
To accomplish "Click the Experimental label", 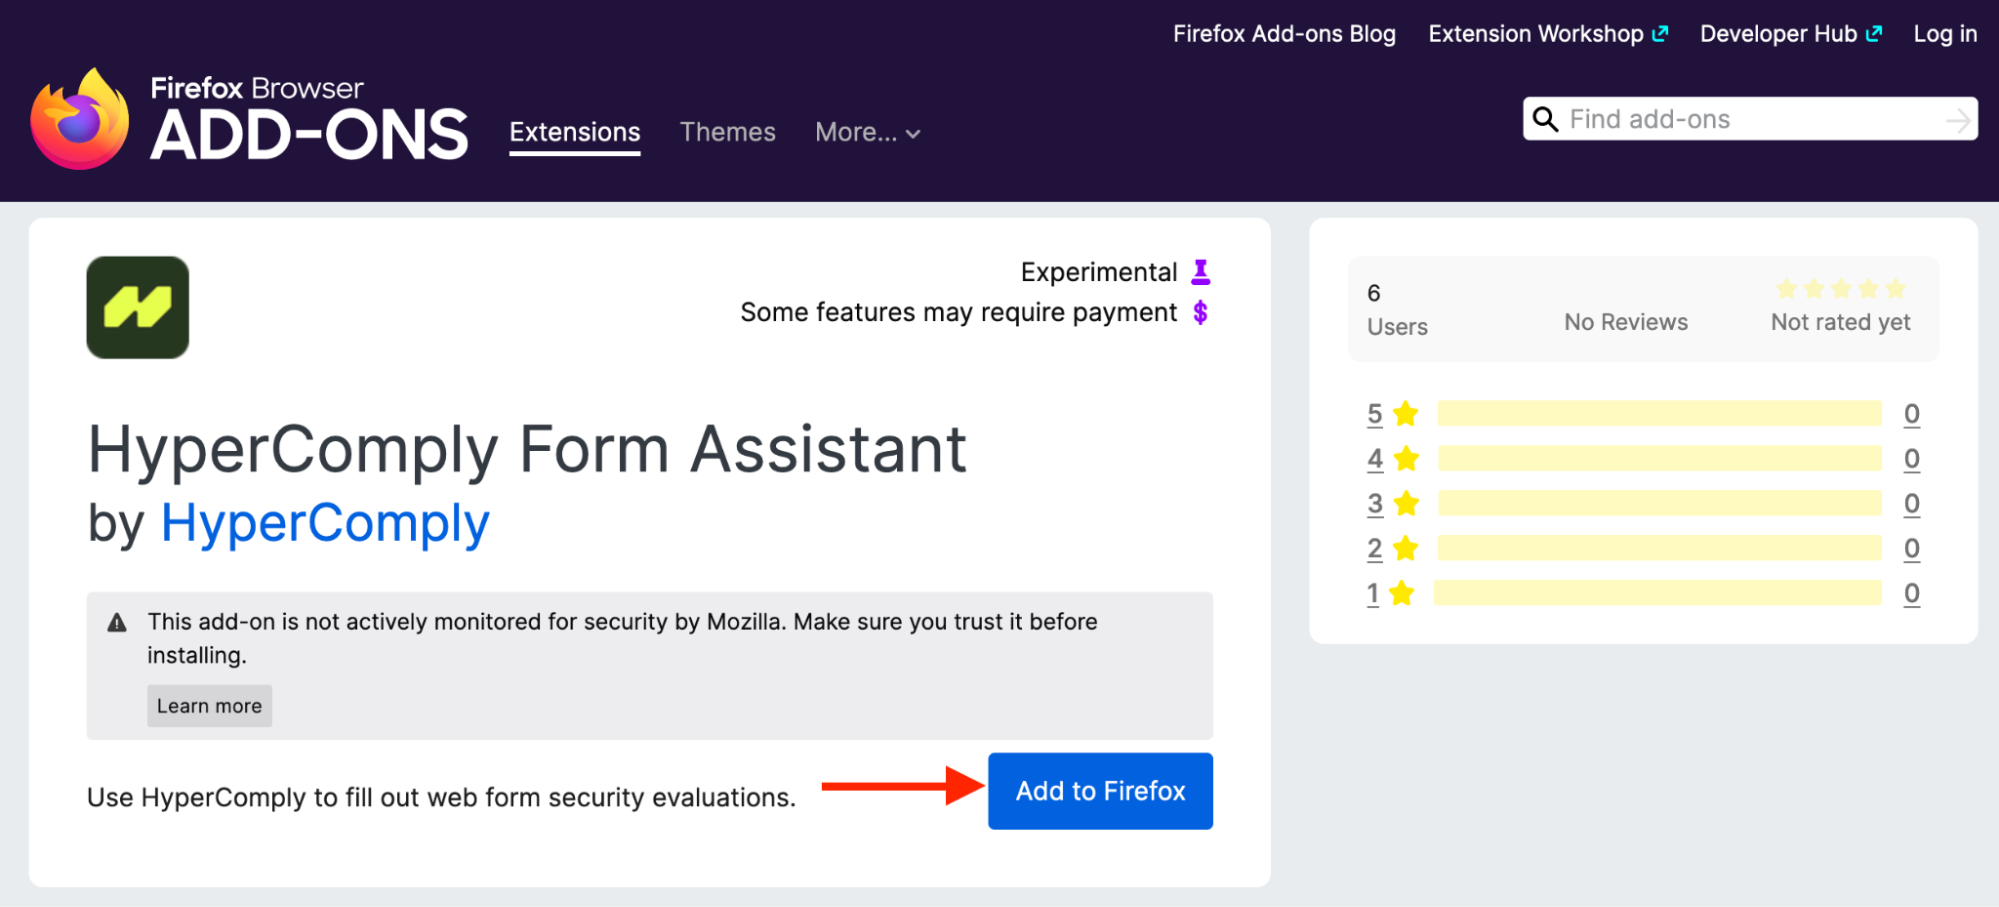I will pos(1099,272).
